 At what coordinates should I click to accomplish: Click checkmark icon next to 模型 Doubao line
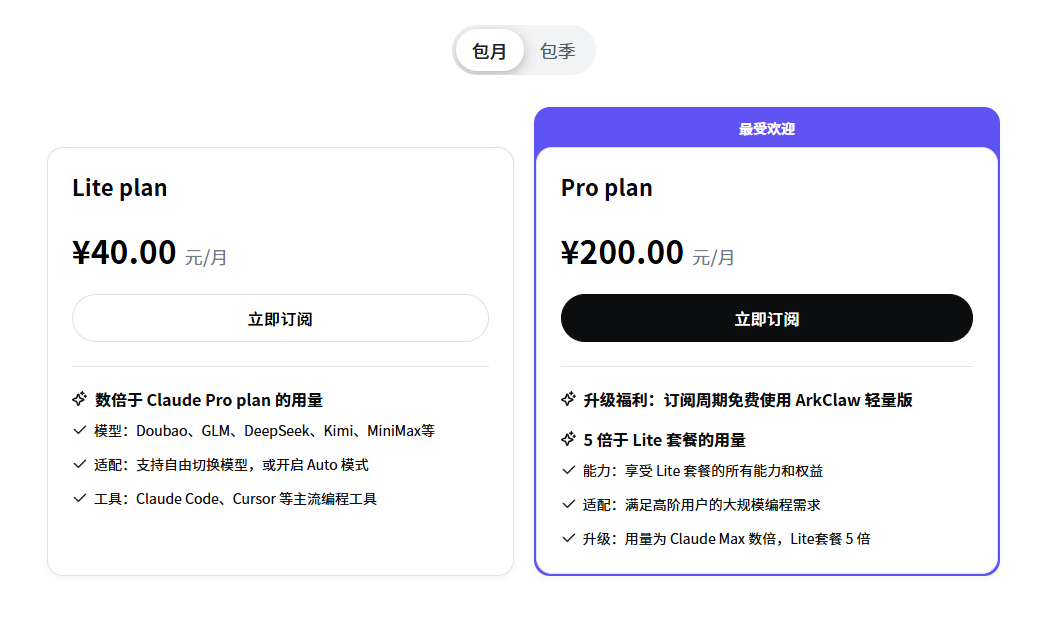pyautogui.click(x=80, y=431)
